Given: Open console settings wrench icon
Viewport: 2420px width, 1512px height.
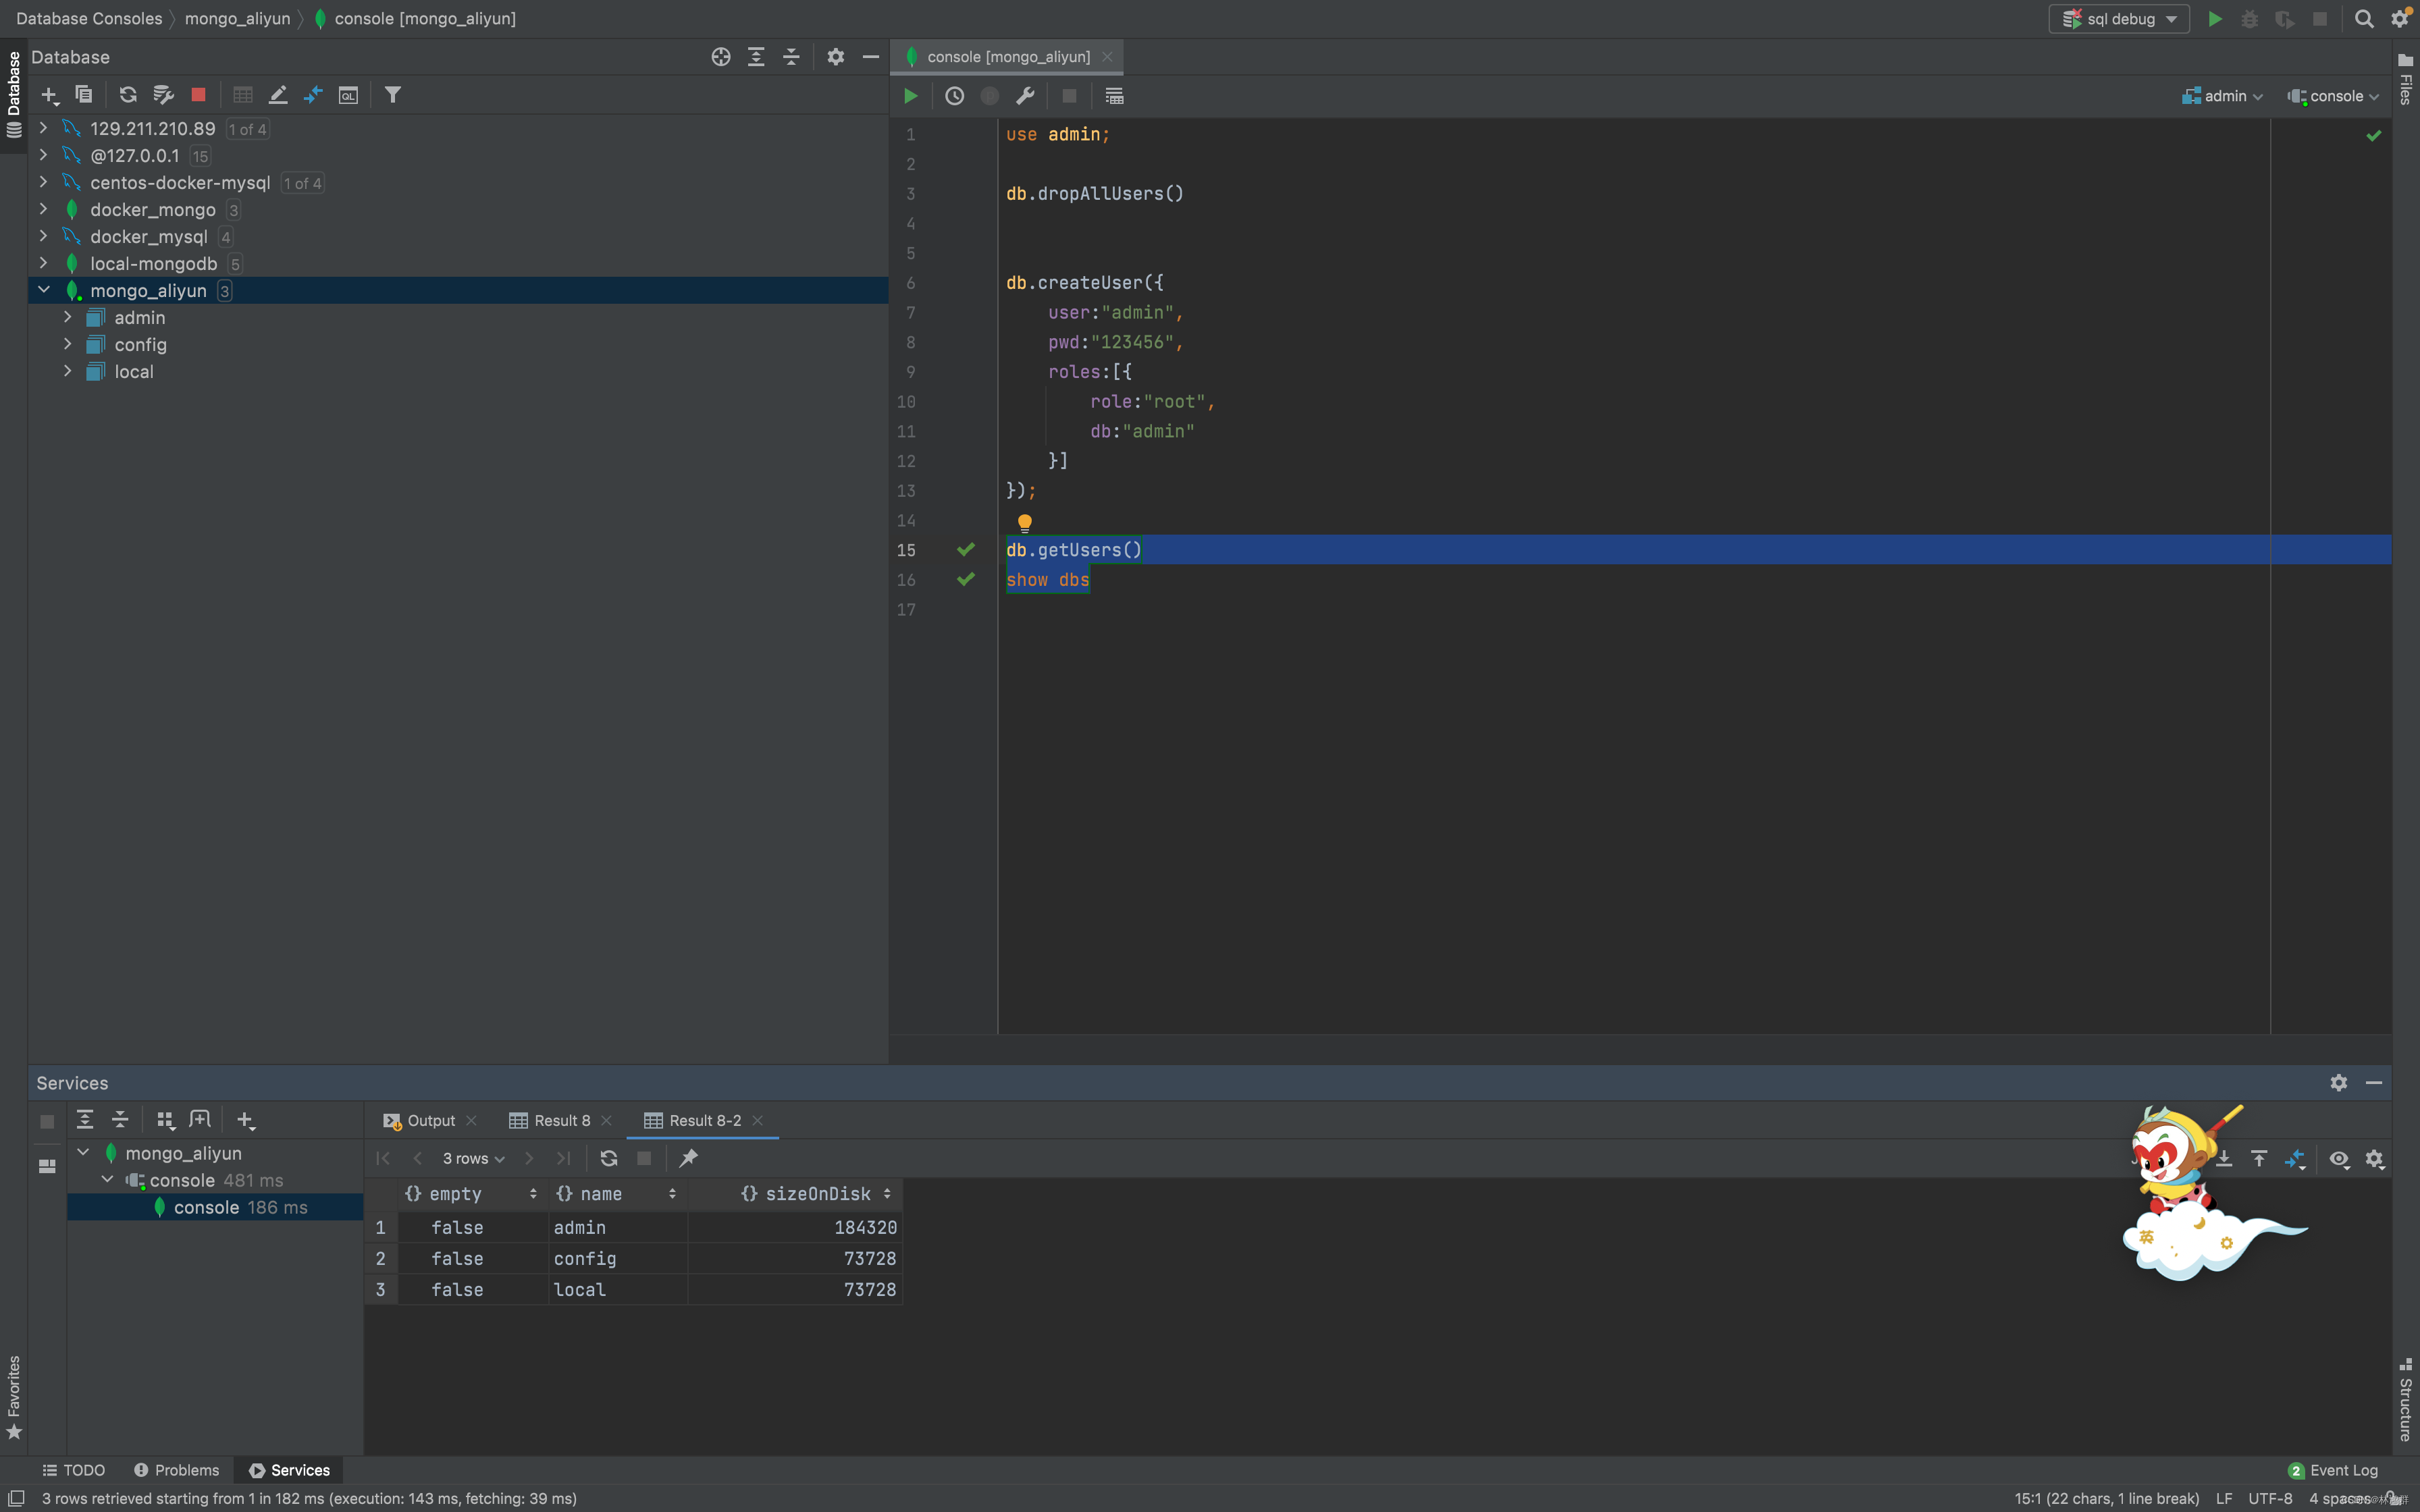Looking at the screenshot, I should [1025, 96].
